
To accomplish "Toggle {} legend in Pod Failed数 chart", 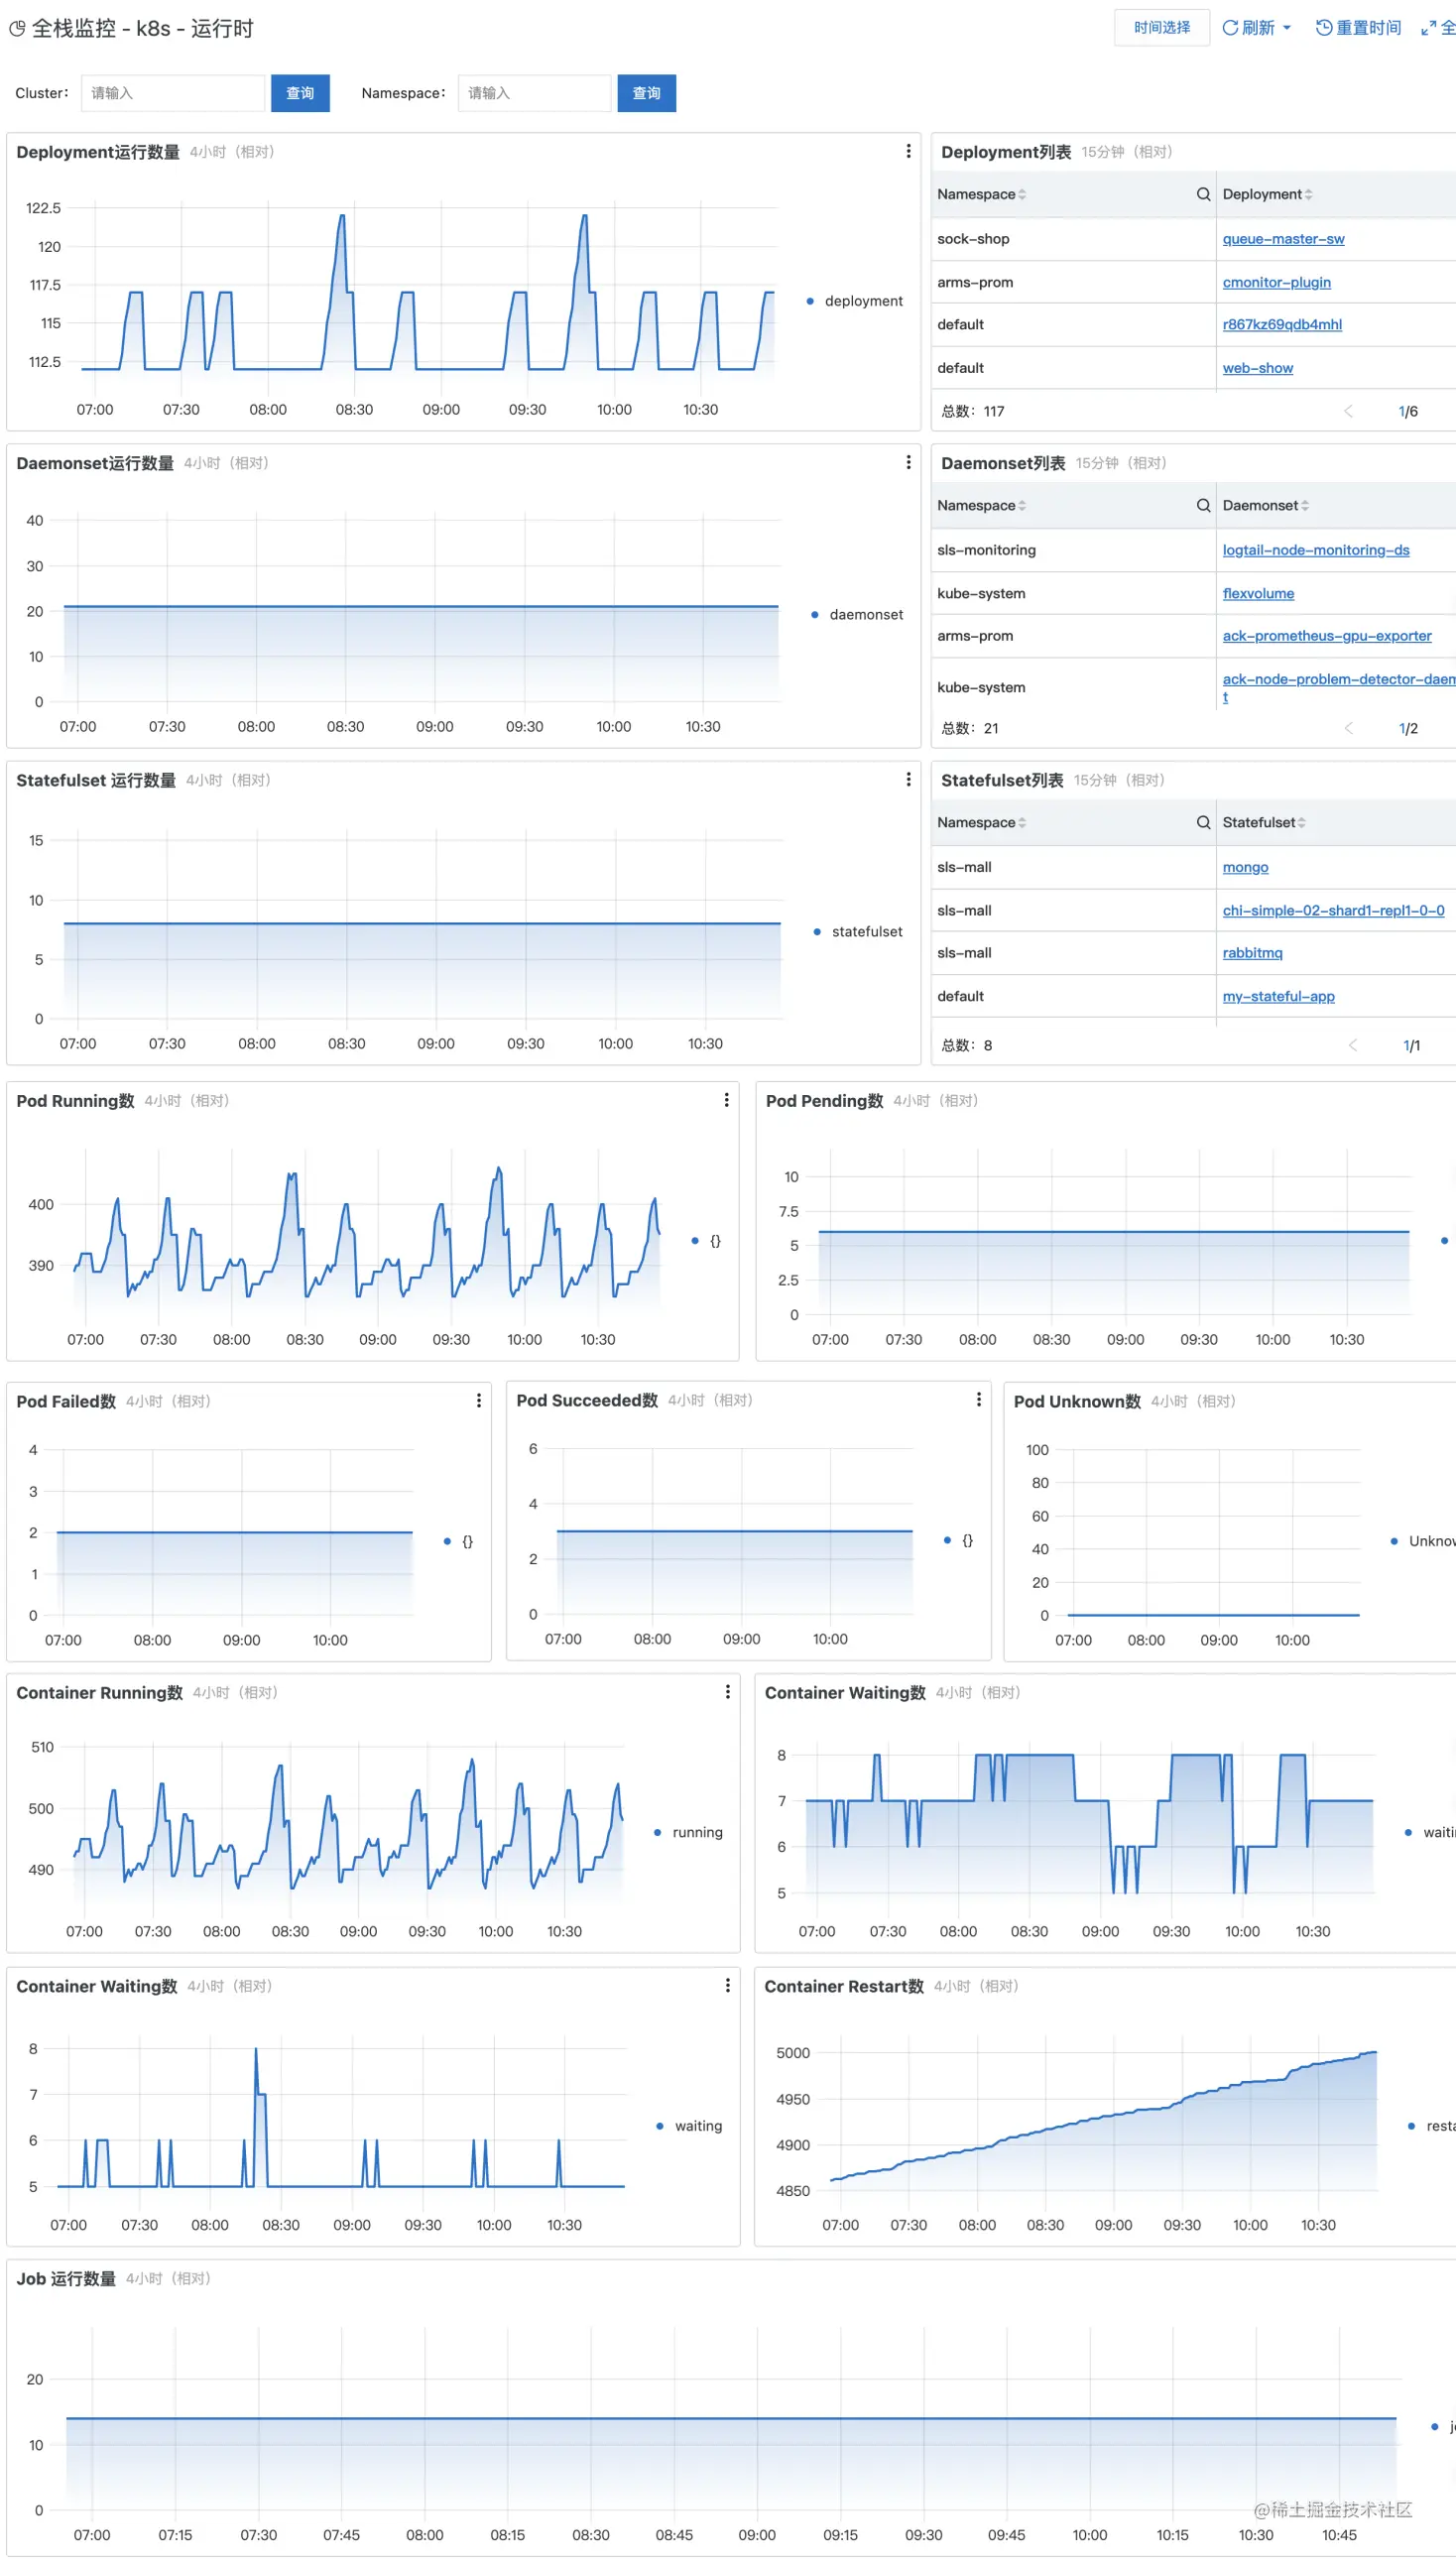I will [458, 1541].
